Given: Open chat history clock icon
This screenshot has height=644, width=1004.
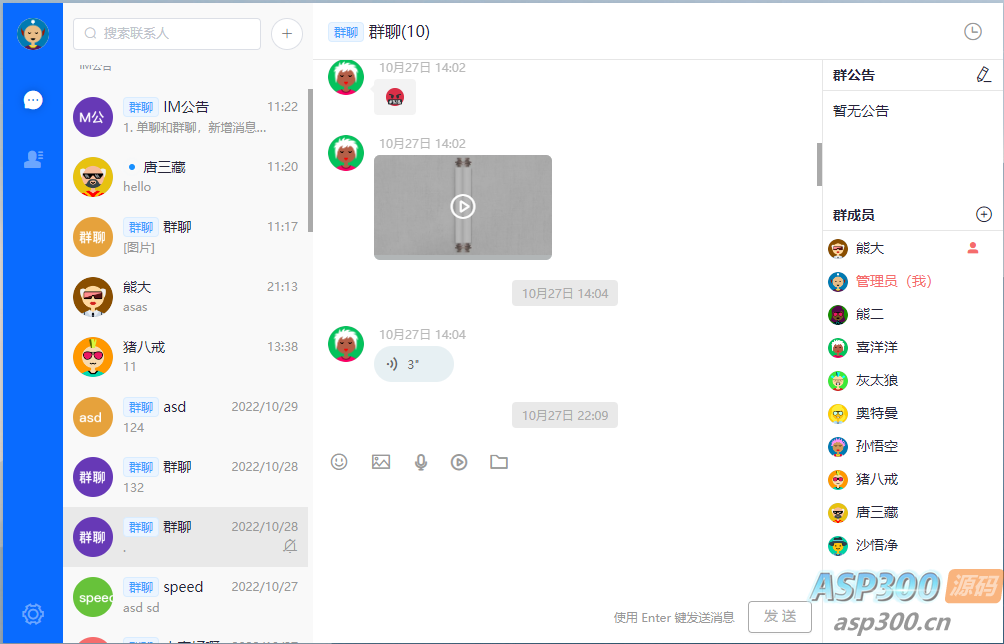Looking at the screenshot, I should click(972, 32).
